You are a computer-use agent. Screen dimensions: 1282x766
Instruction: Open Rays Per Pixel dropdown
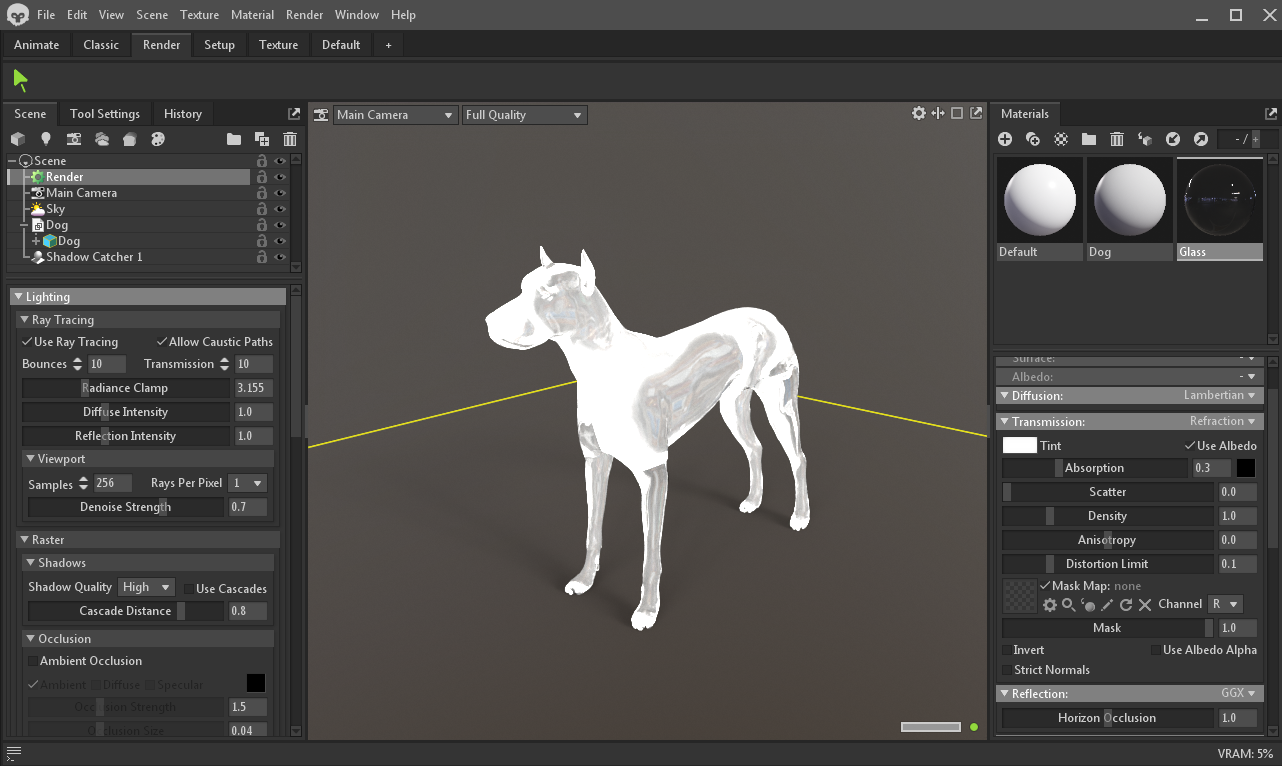247,483
